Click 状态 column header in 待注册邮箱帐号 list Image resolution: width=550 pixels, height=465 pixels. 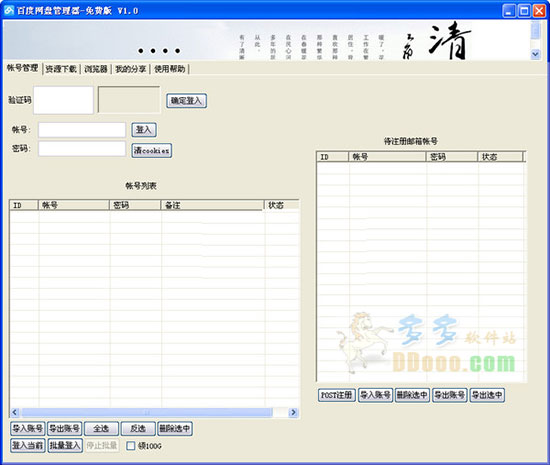[x=500, y=157]
